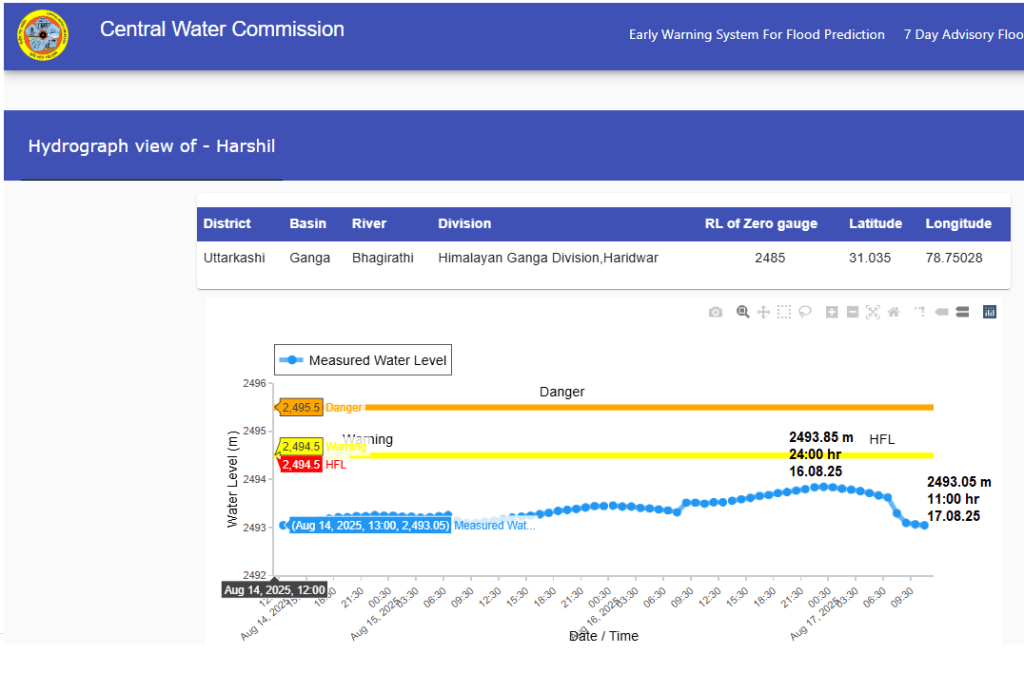The width and height of the screenshot is (1024, 673).
Task: Select the Pan tool in chart toolbar
Action: coord(763,313)
